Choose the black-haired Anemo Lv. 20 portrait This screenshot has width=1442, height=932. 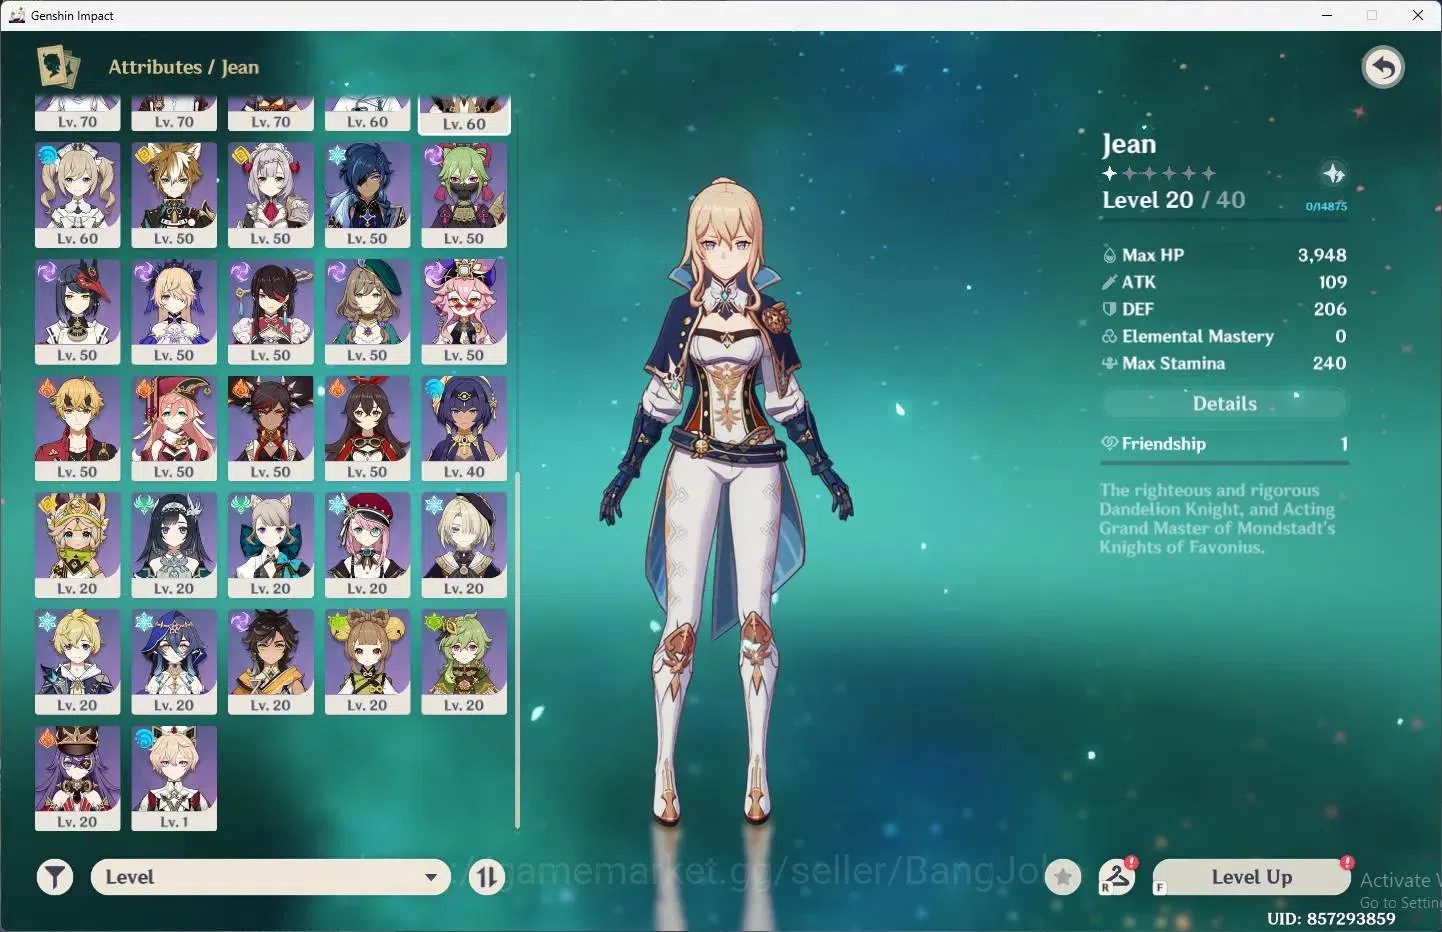pos(174,545)
